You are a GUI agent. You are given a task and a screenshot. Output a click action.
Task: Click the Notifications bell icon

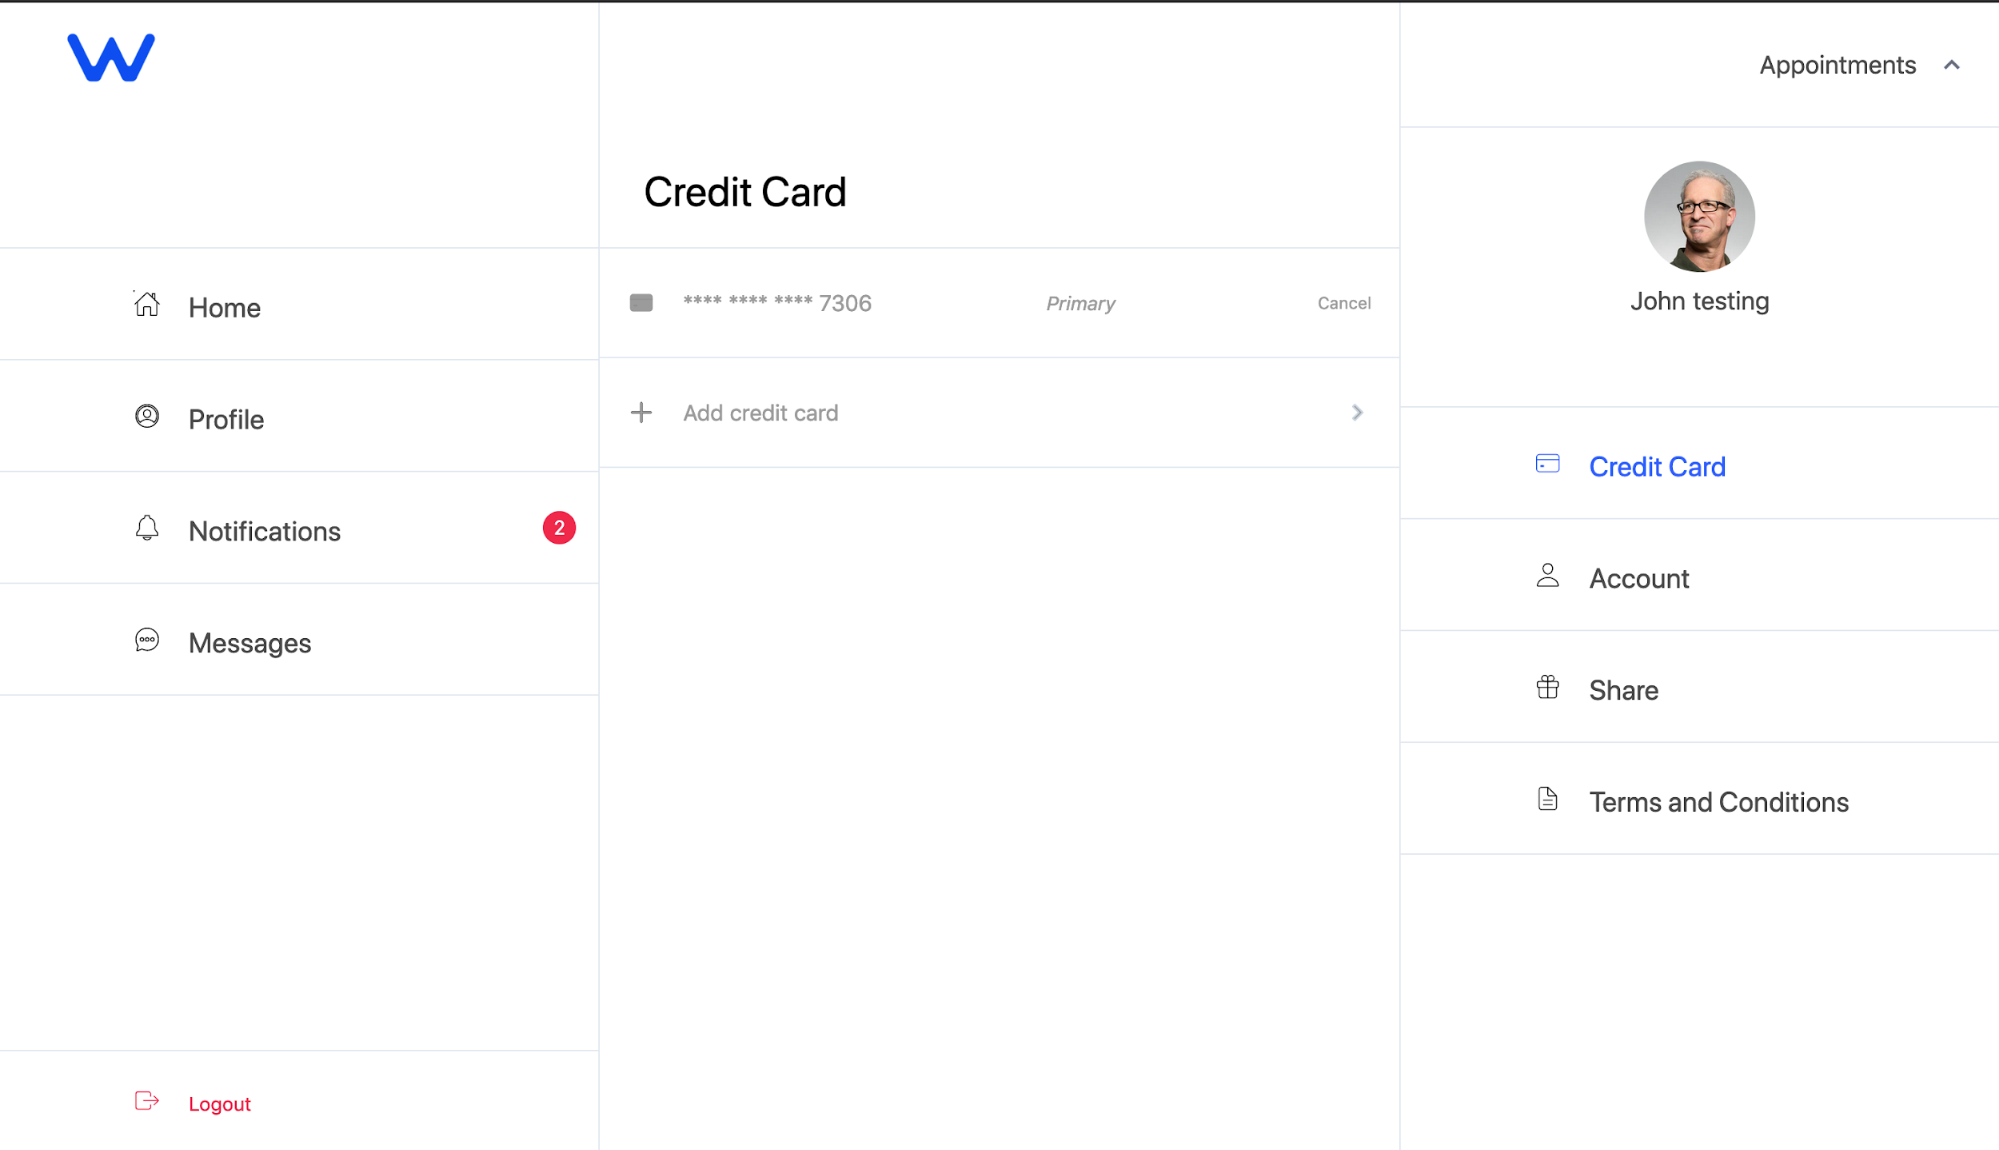[147, 528]
